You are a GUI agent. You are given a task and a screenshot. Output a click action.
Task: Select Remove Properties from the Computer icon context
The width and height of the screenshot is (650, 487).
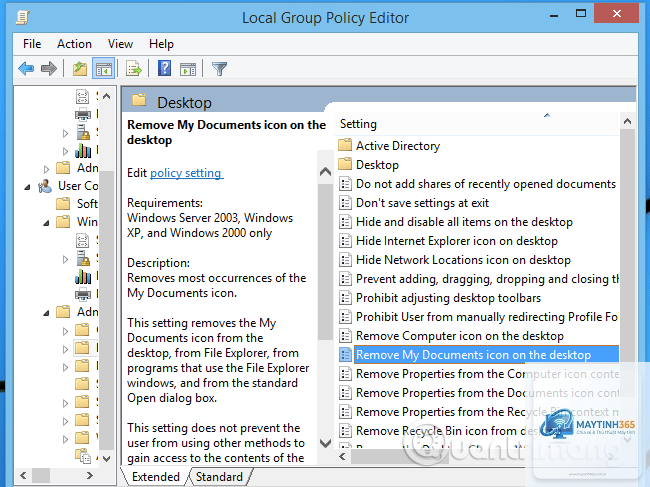487,374
